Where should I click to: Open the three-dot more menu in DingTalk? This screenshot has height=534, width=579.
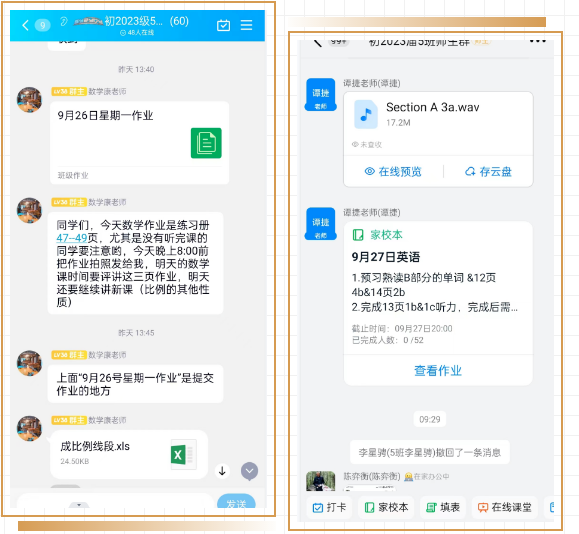(x=537, y=41)
